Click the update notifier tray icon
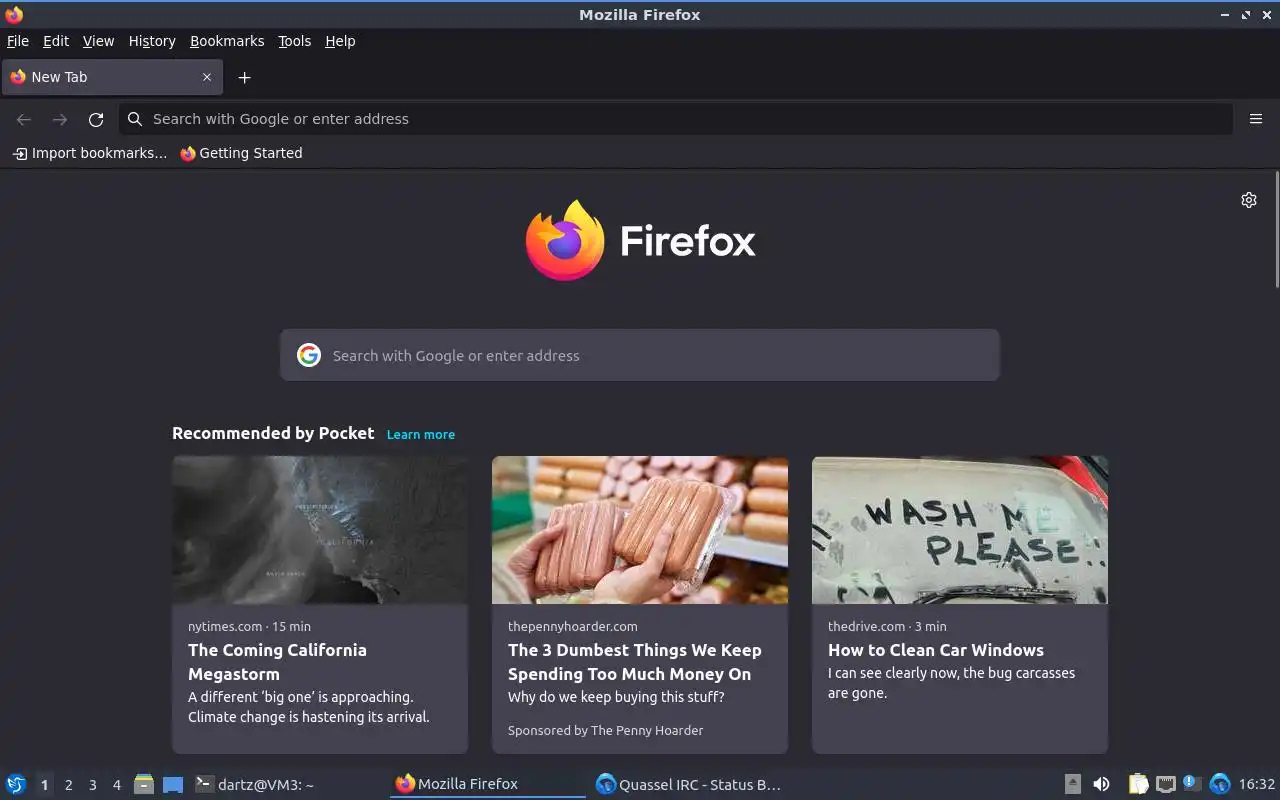Screen dimensions: 1280x800 pos(1192,783)
